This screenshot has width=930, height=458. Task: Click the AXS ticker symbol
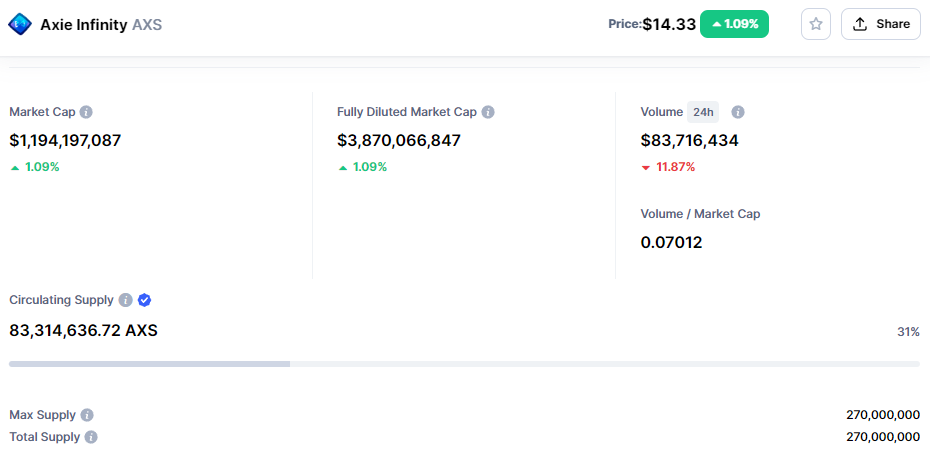point(146,25)
